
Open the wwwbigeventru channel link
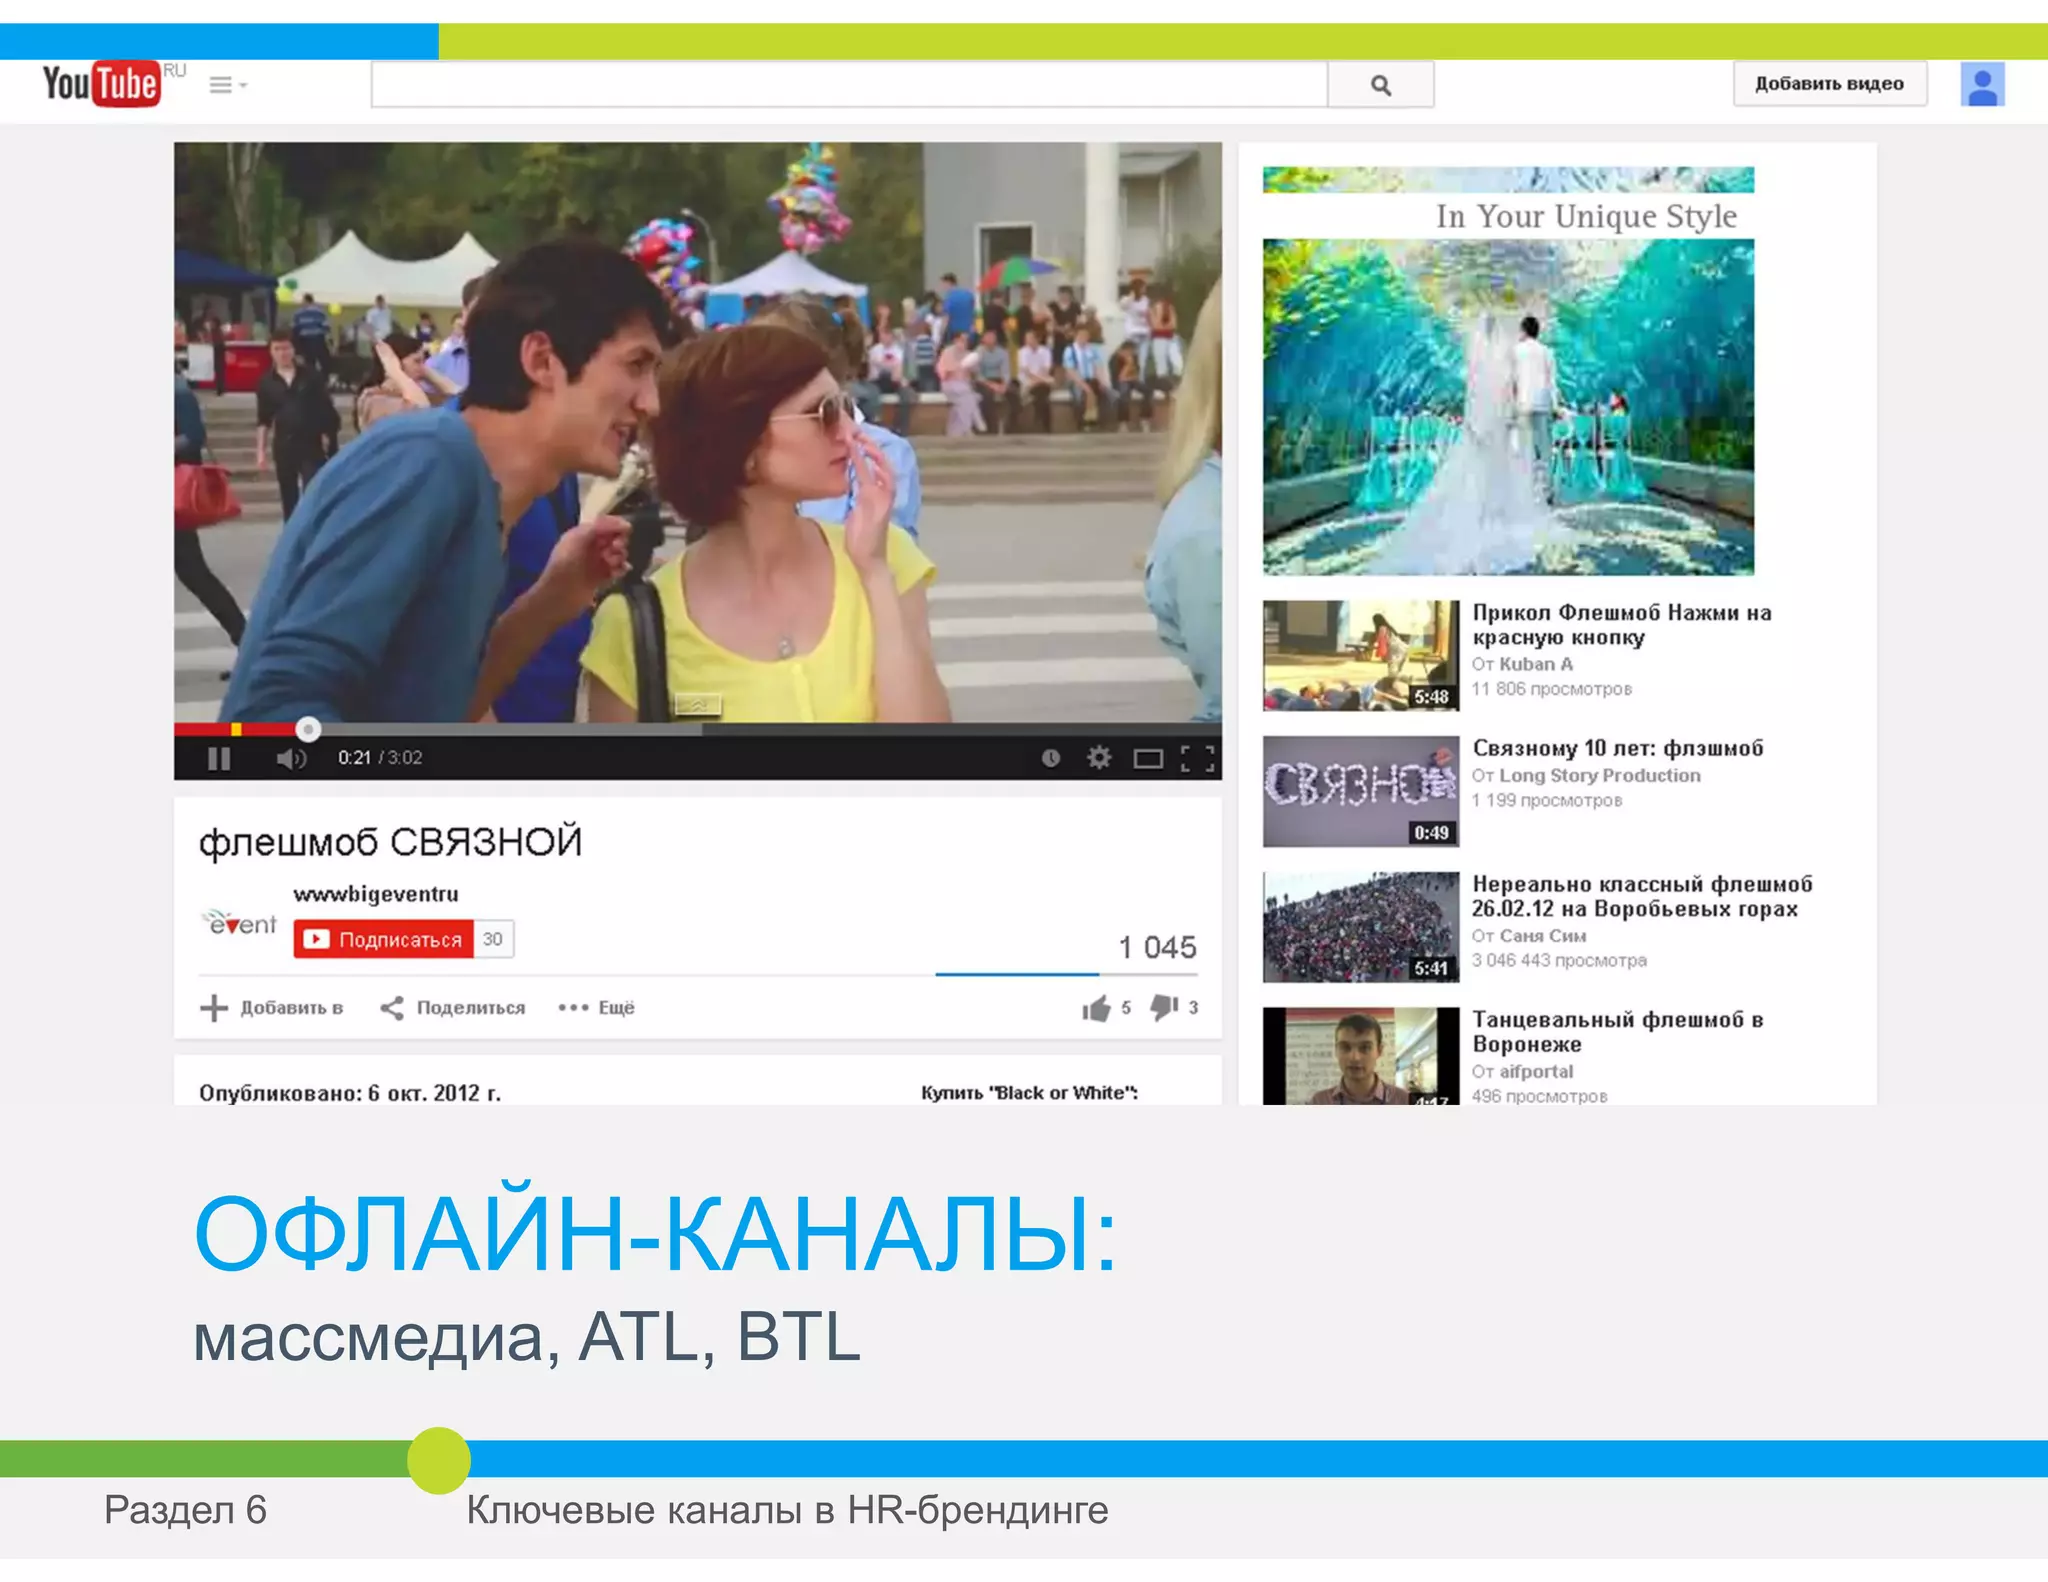coord(376,894)
